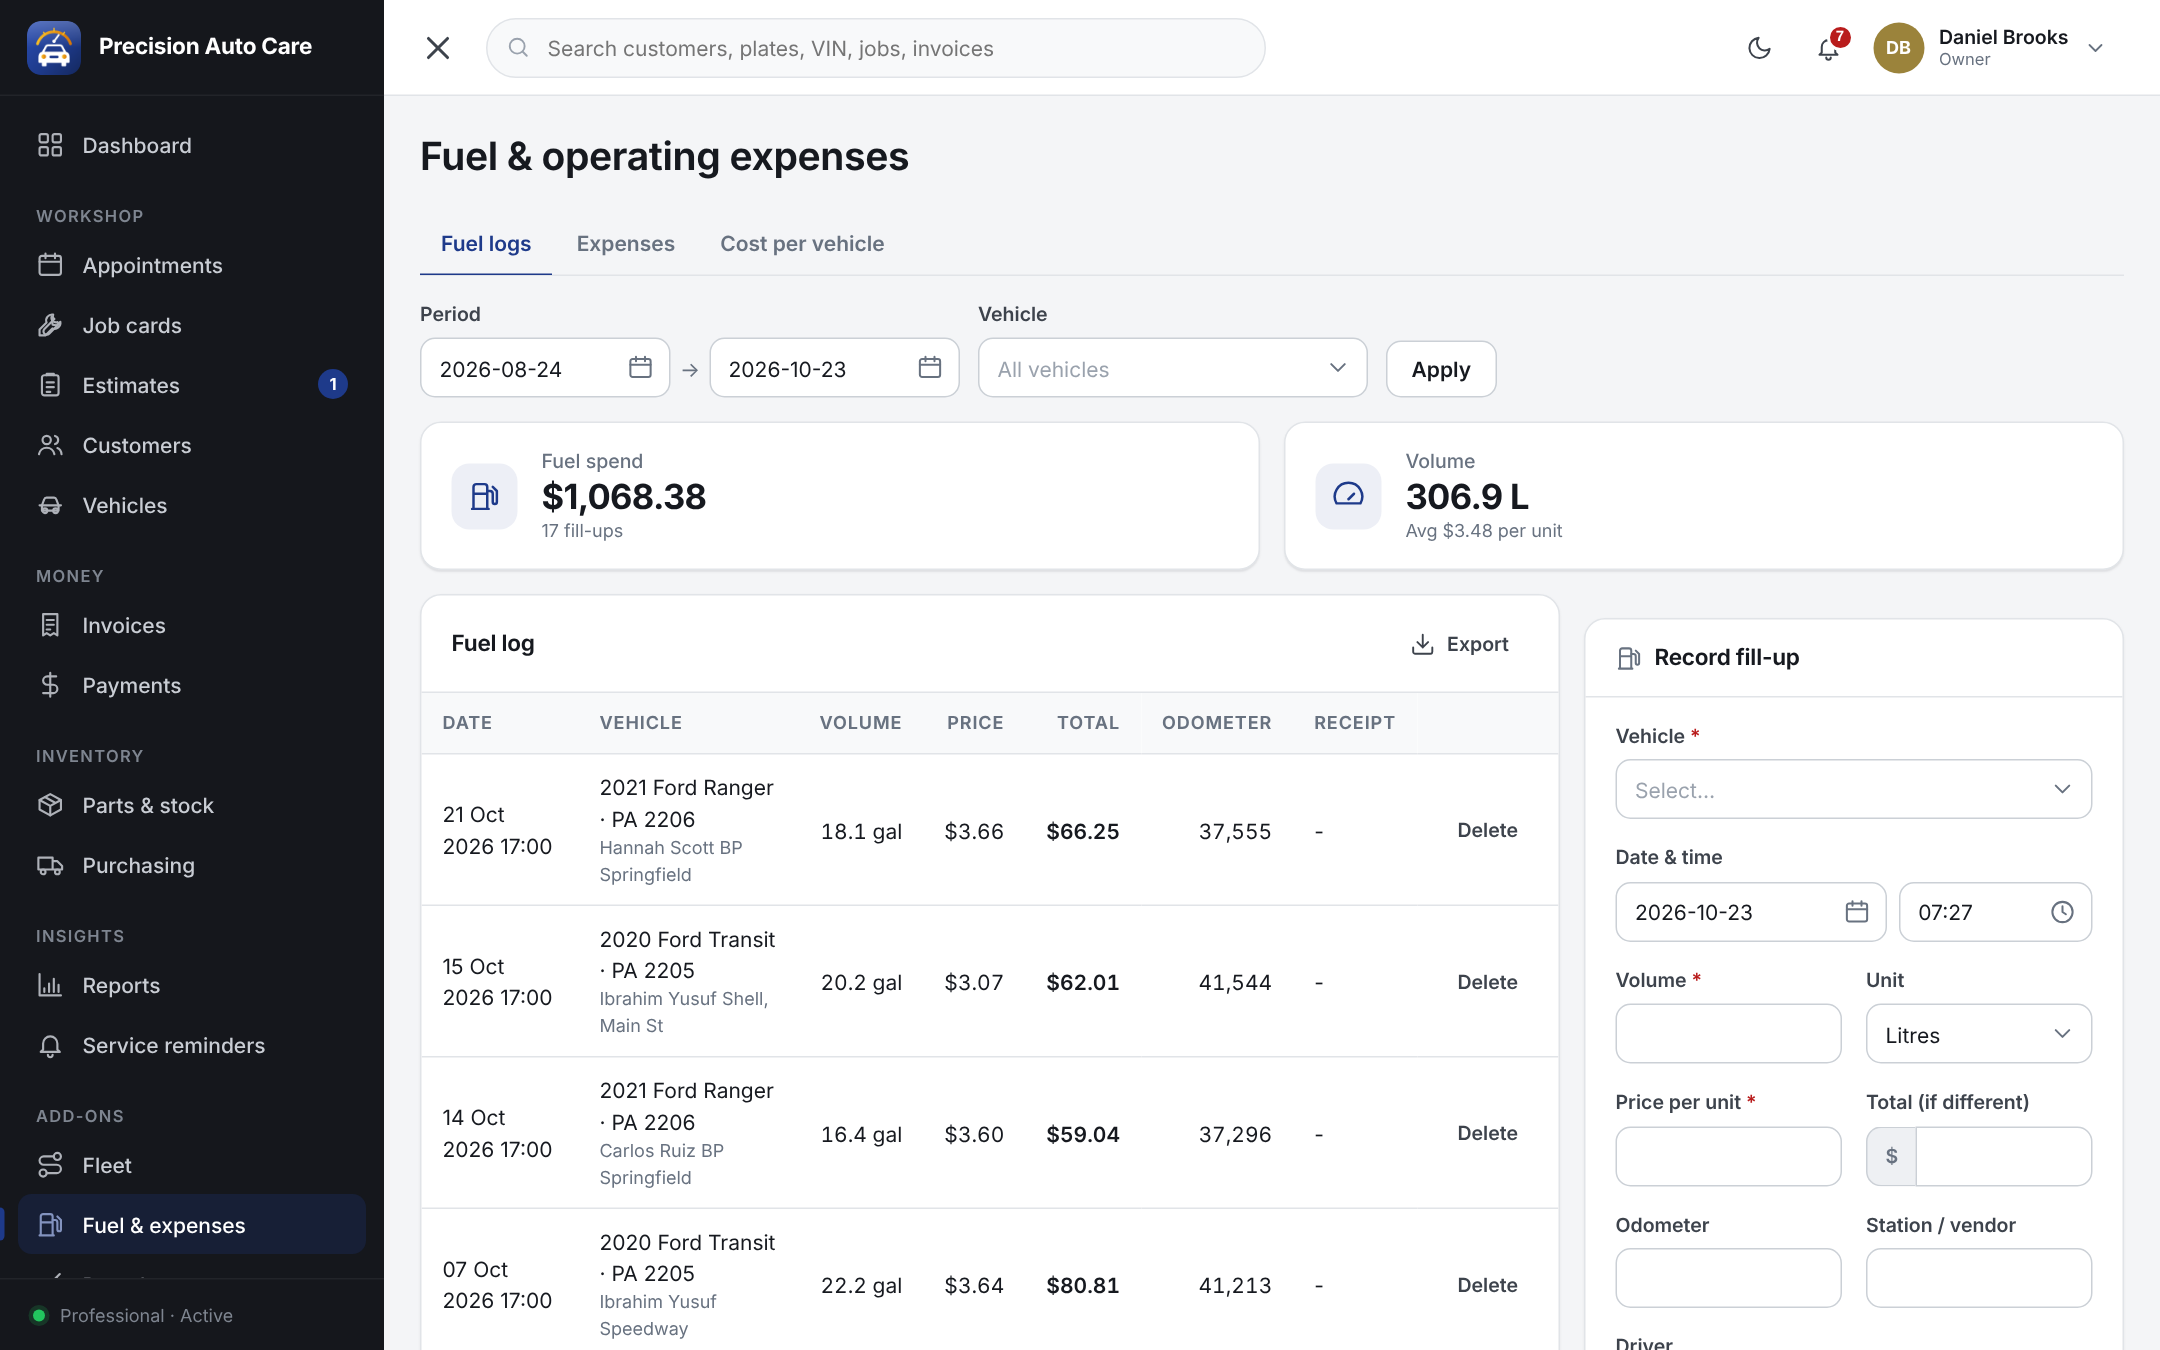The width and height of the screenshot is (2160, 1350).
Task: Click the Total (if different) input
Action: point(2003,1156)
